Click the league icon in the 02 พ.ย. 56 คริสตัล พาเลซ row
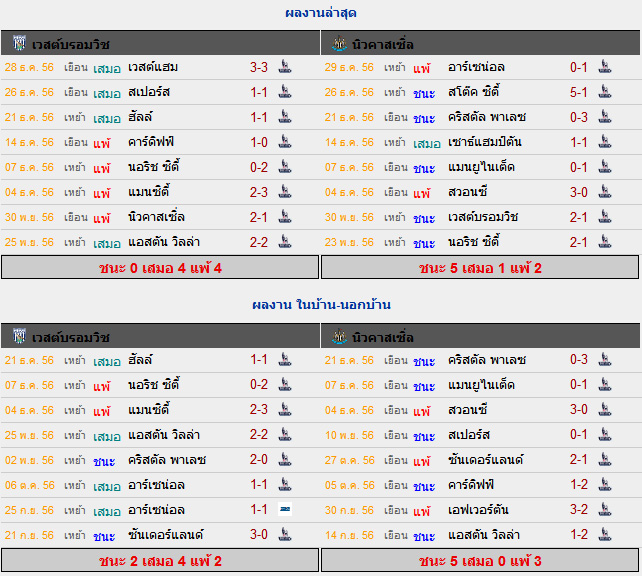Viewport: 642px width, 576px height. [285, 459]
